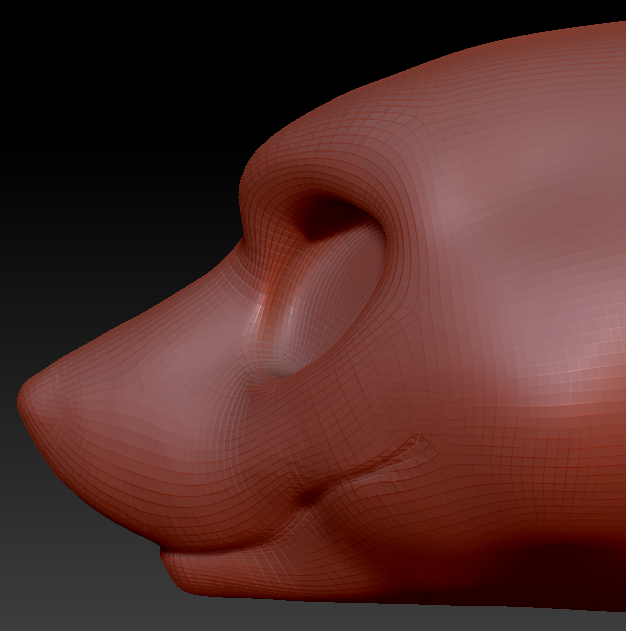
Task: Click the dark mouth corner dimple
Action: 309,498
